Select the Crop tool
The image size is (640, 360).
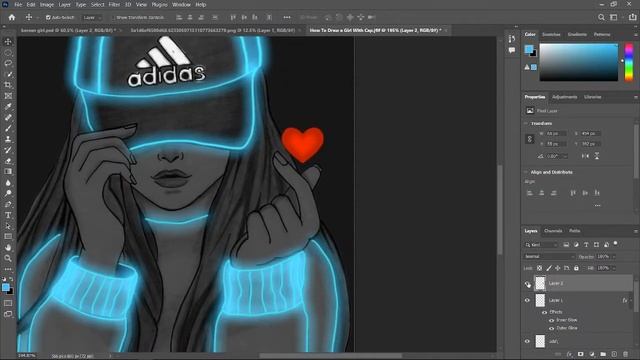(8, 85)
